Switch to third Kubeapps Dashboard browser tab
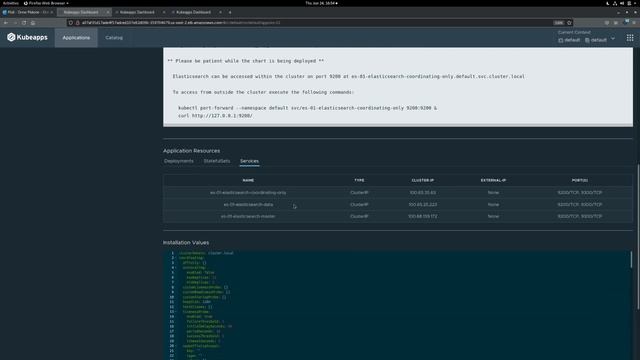640x360 pixels. coord(193,12)
